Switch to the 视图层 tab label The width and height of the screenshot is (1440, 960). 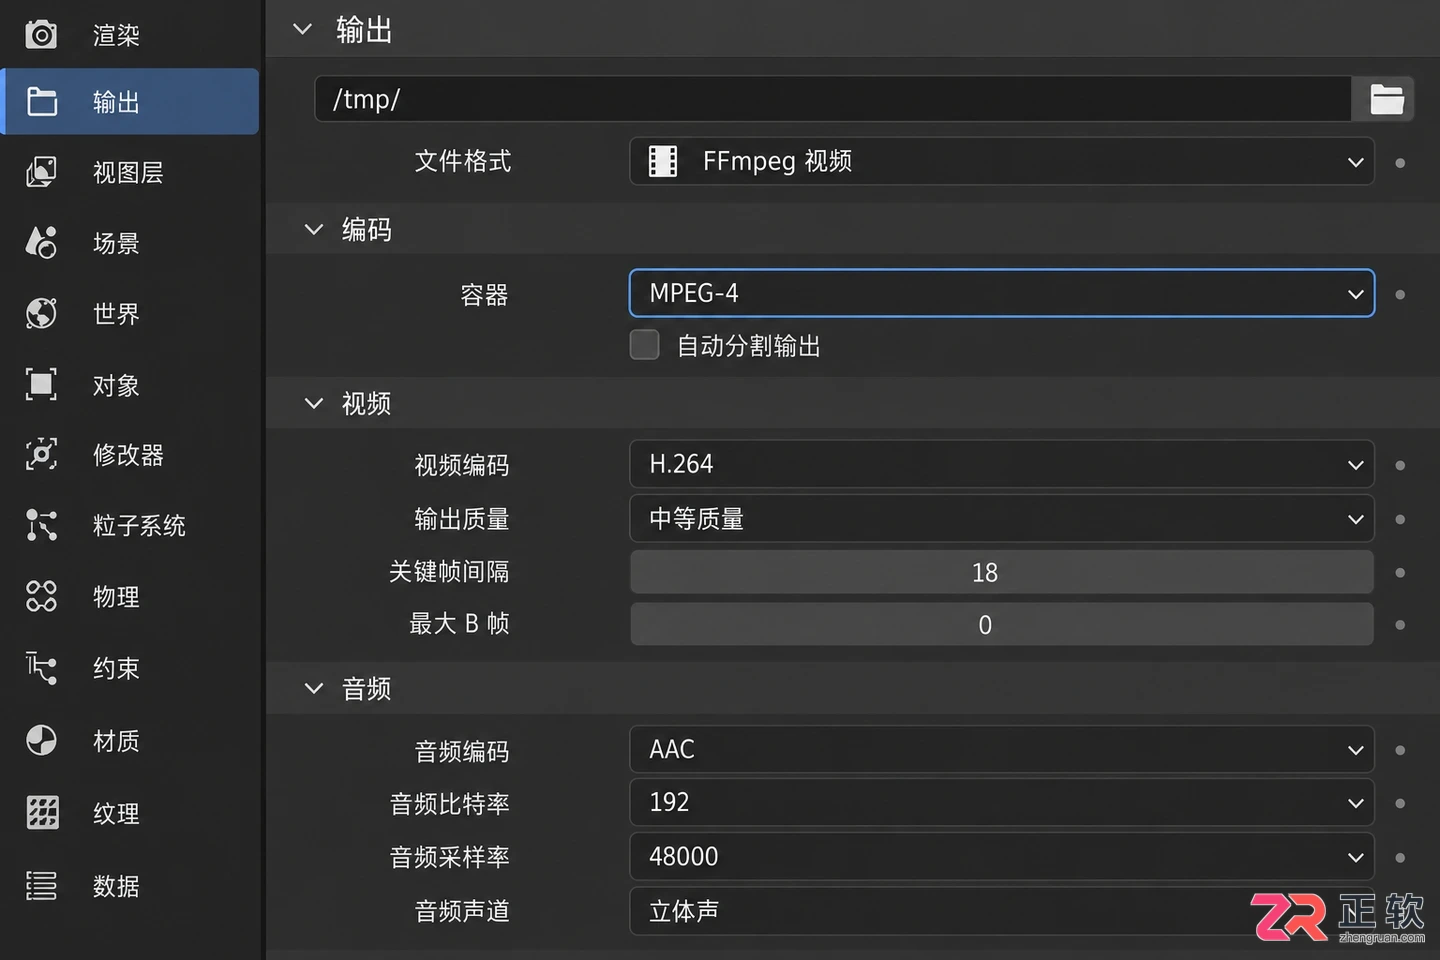click(x=128, y=172)
